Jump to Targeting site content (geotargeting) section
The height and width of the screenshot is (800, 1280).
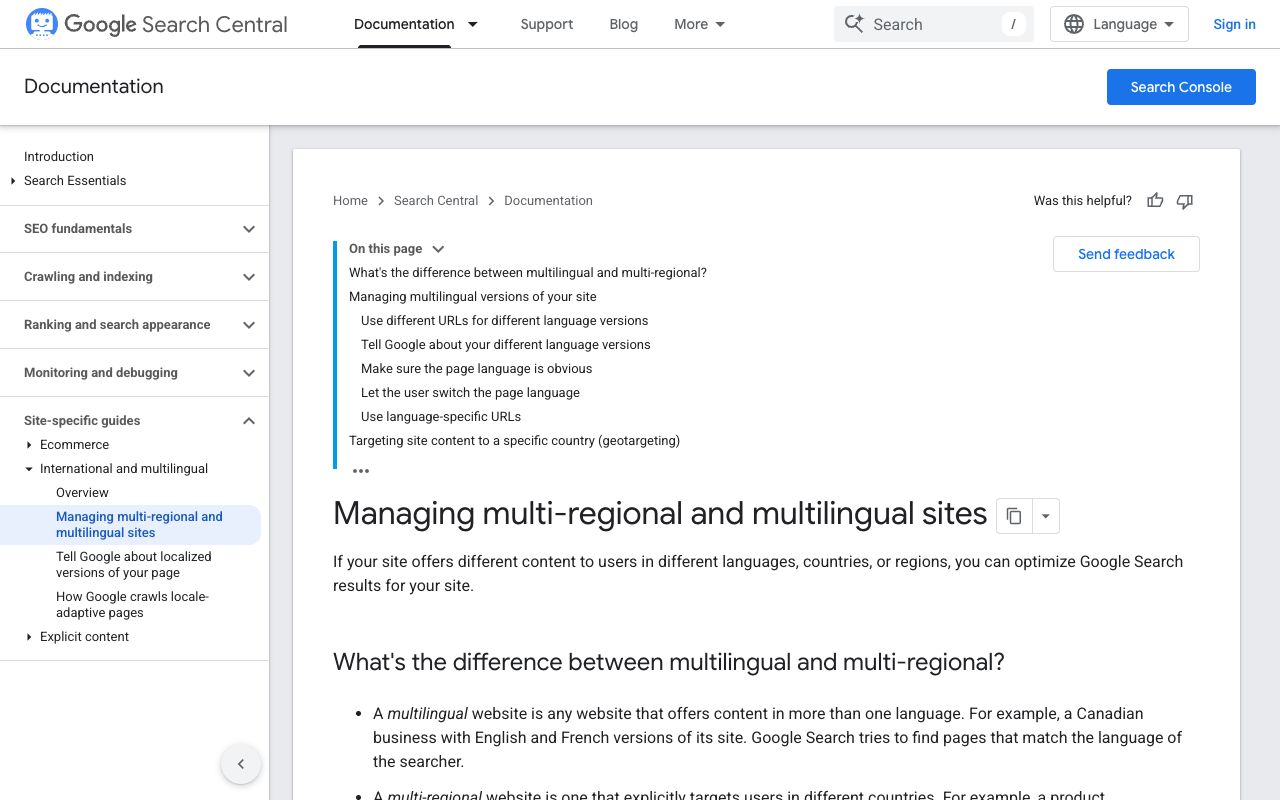(x=514, y=441)
